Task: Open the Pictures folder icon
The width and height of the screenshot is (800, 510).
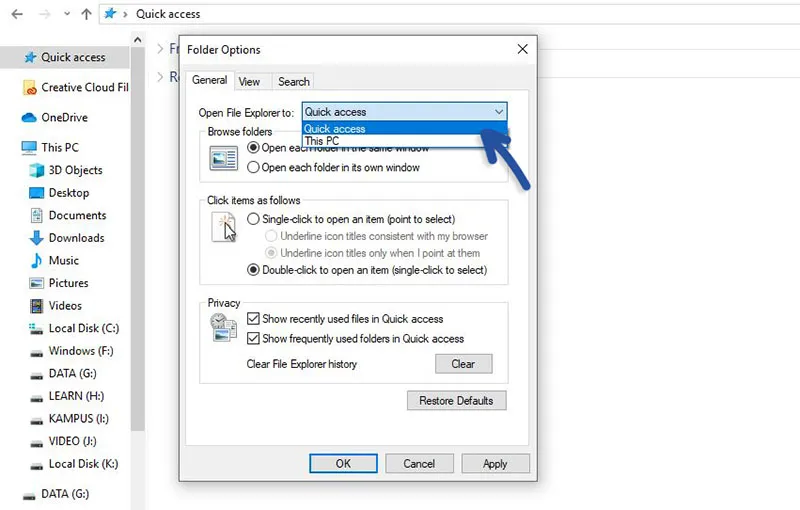Action: point(37,283)
